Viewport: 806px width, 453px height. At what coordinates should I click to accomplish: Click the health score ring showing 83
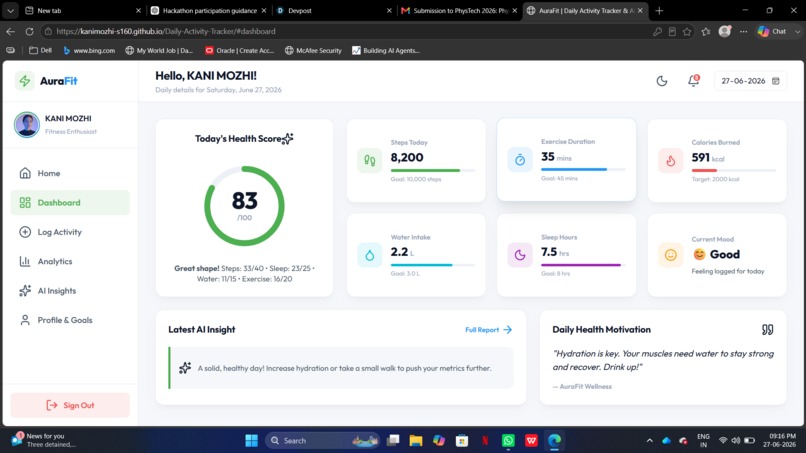[x=244, y=206]
